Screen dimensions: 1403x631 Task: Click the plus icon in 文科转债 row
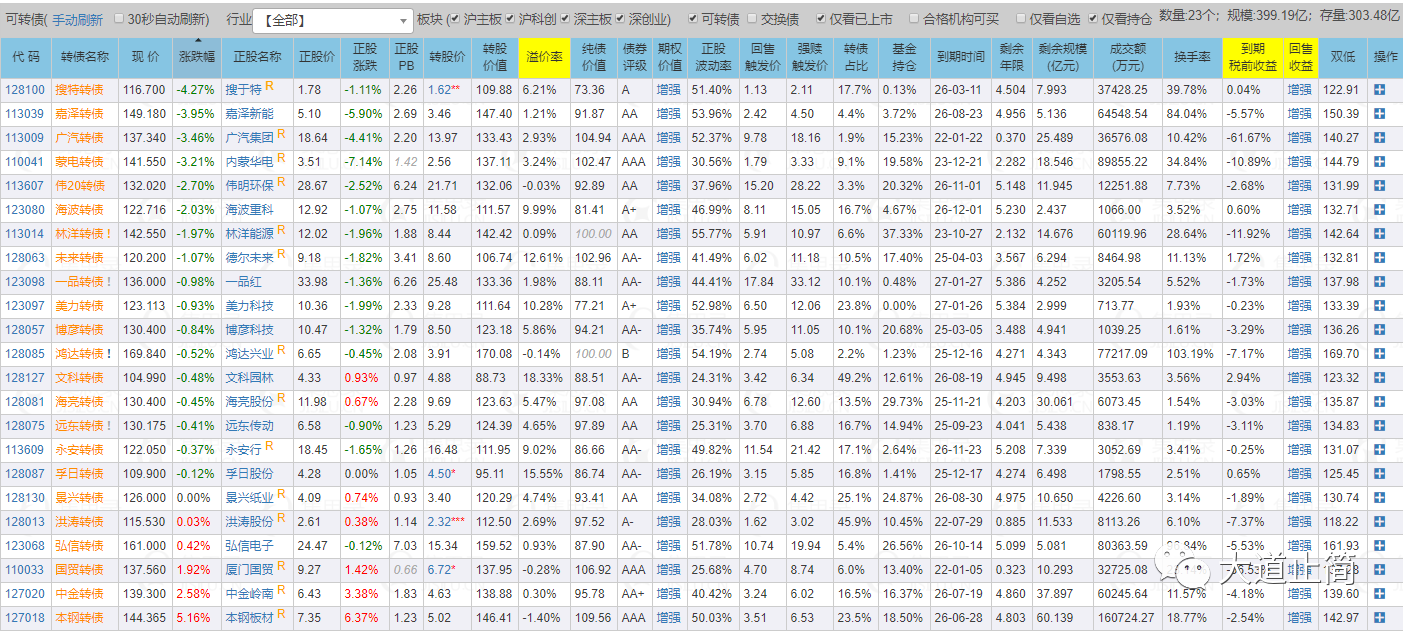pyautogui.click(x=1380, y=378)
